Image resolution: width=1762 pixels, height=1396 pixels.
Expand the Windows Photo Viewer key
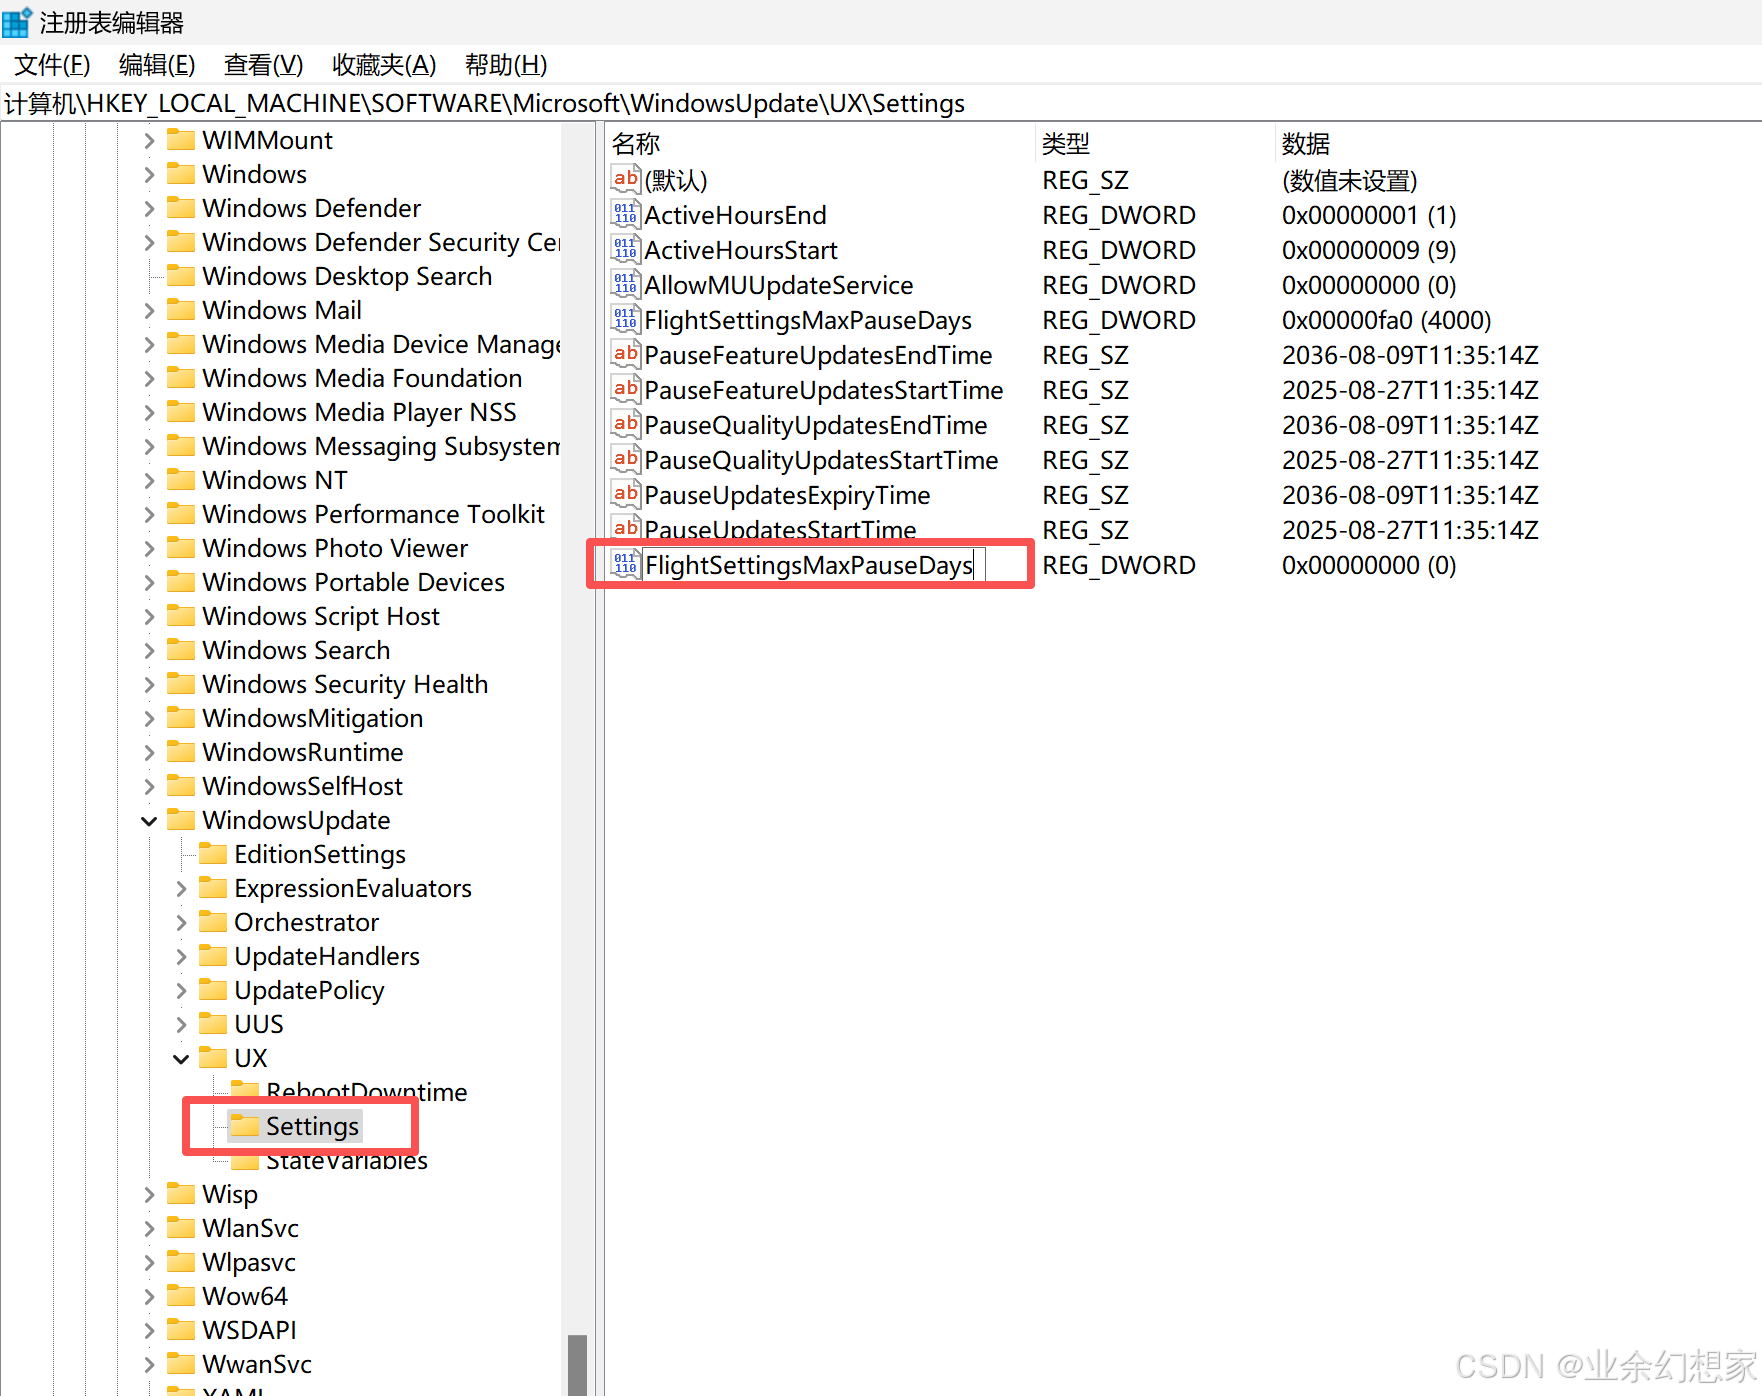[x=149, y=548]
